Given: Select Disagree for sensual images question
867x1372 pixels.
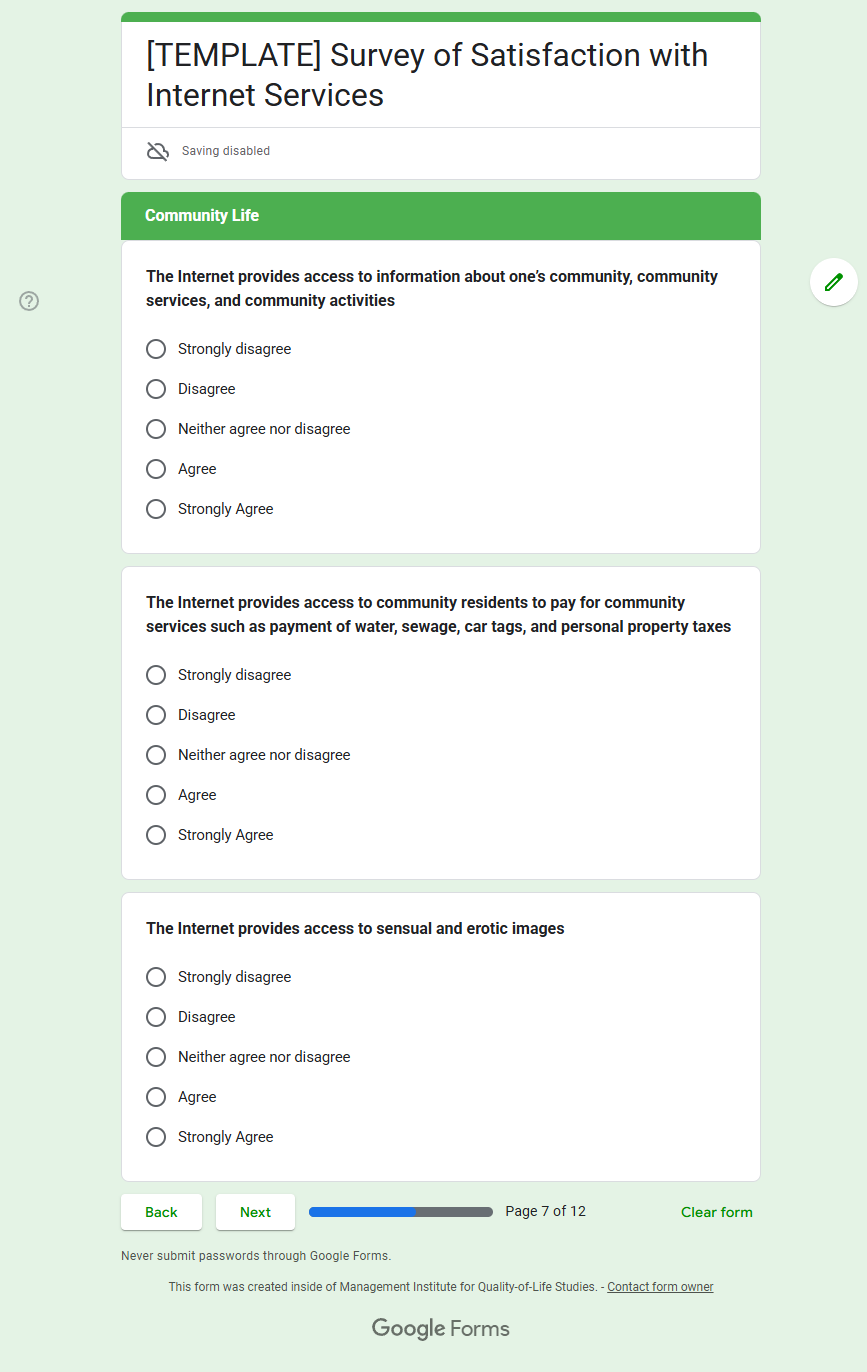Looking at the screenshot, I should click(x=156, y=1017).
